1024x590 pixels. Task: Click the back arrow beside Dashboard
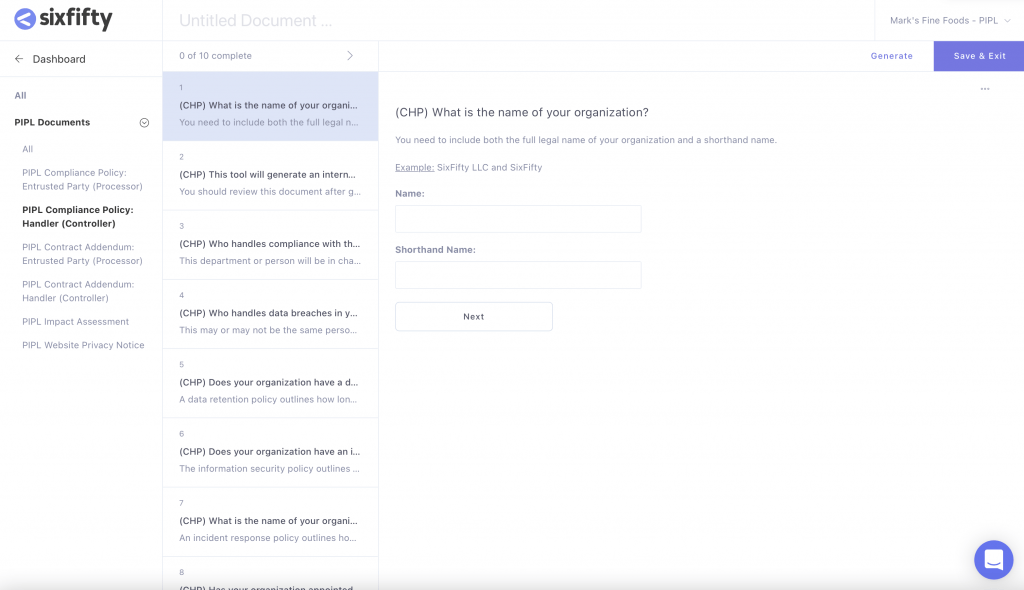pos(19,59)
